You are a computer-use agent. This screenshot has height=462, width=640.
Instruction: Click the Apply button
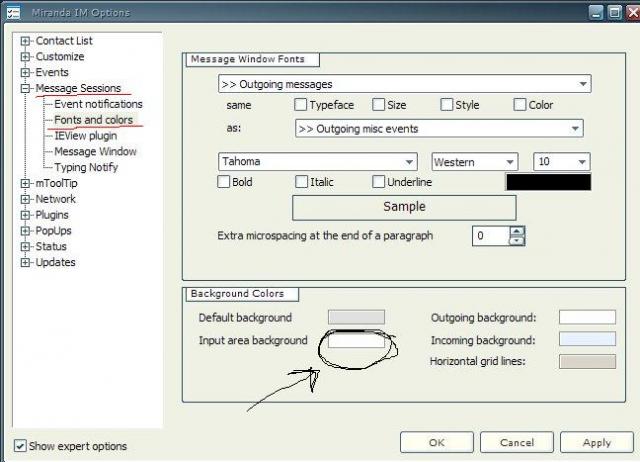click(597, 442)
